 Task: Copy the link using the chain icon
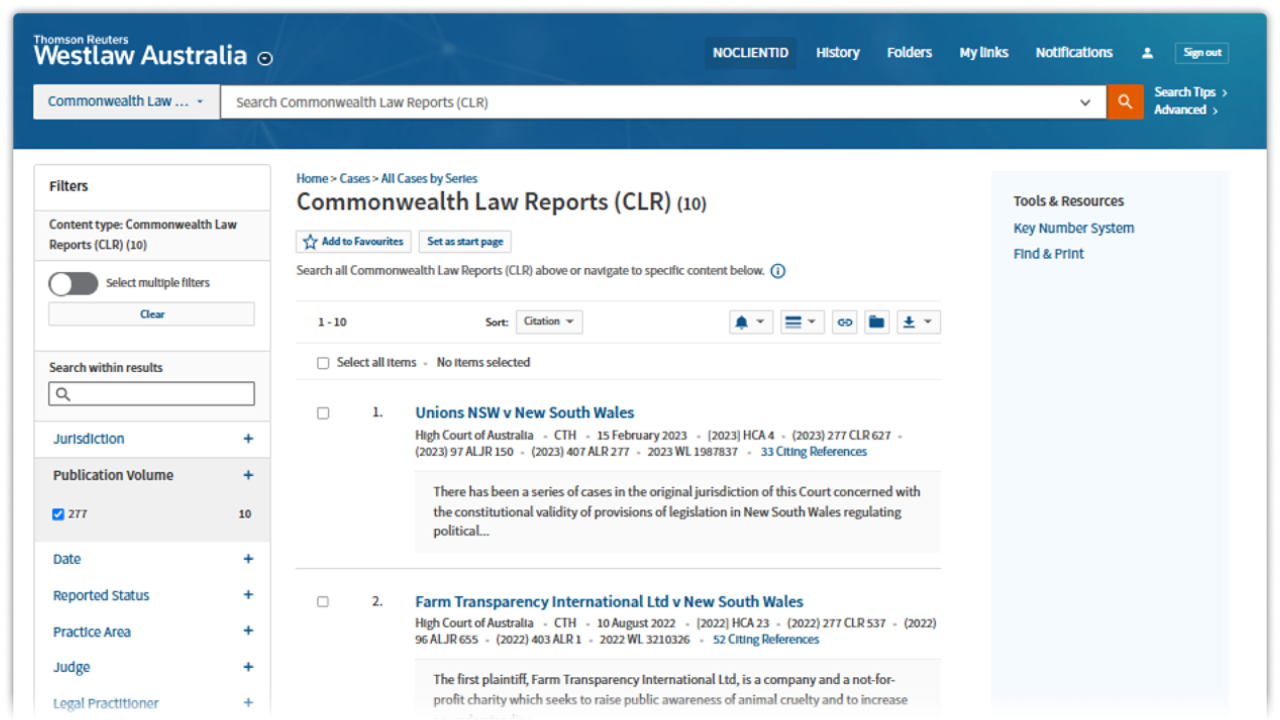pyautogui.click(x=843, y=321)
